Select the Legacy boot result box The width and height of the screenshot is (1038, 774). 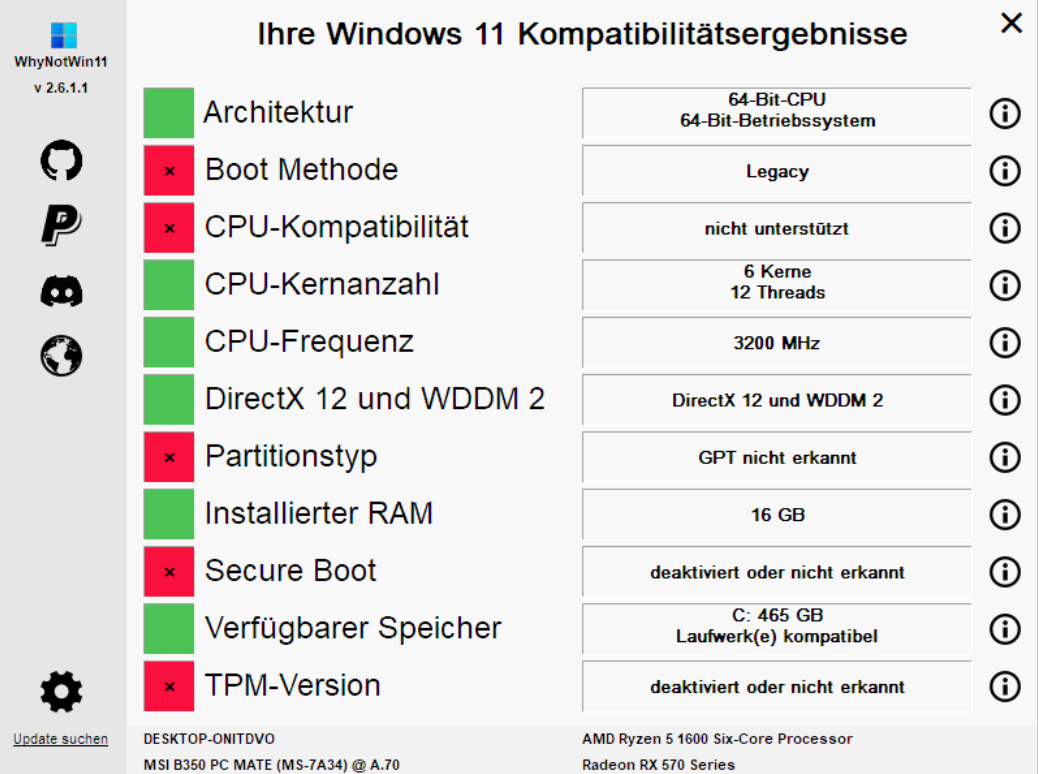coord(777,171)
